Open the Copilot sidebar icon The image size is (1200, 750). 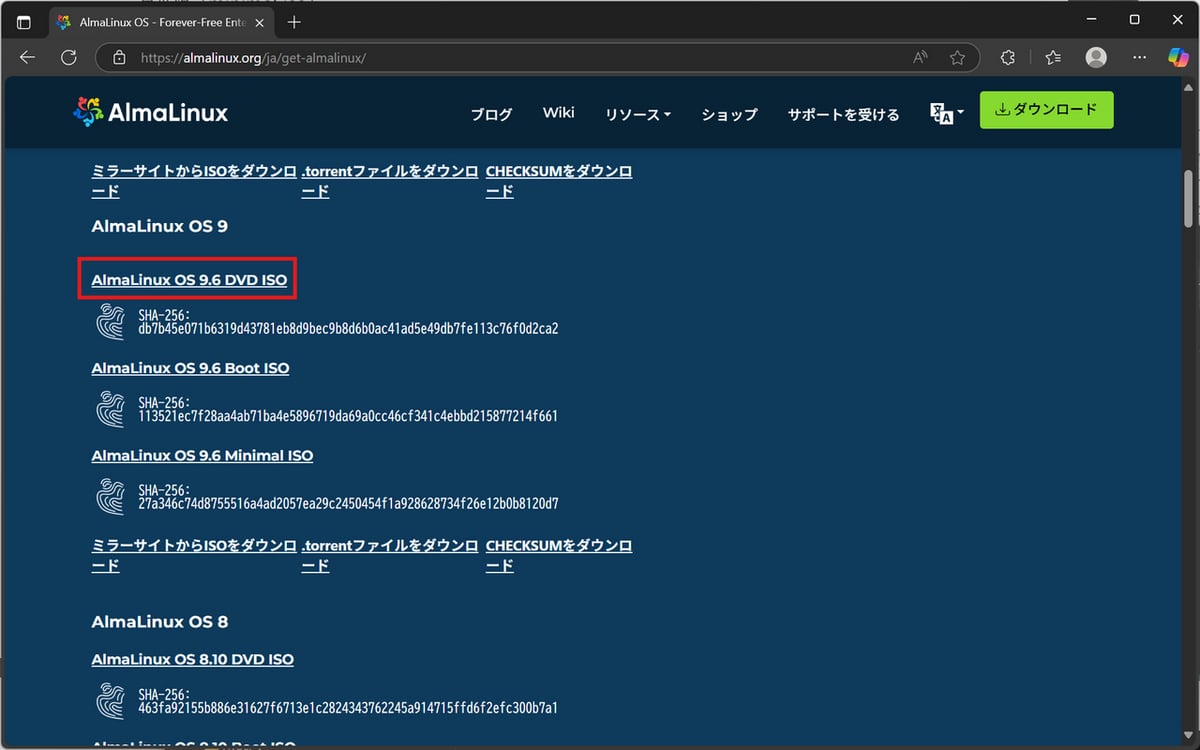coord(1178,57)
